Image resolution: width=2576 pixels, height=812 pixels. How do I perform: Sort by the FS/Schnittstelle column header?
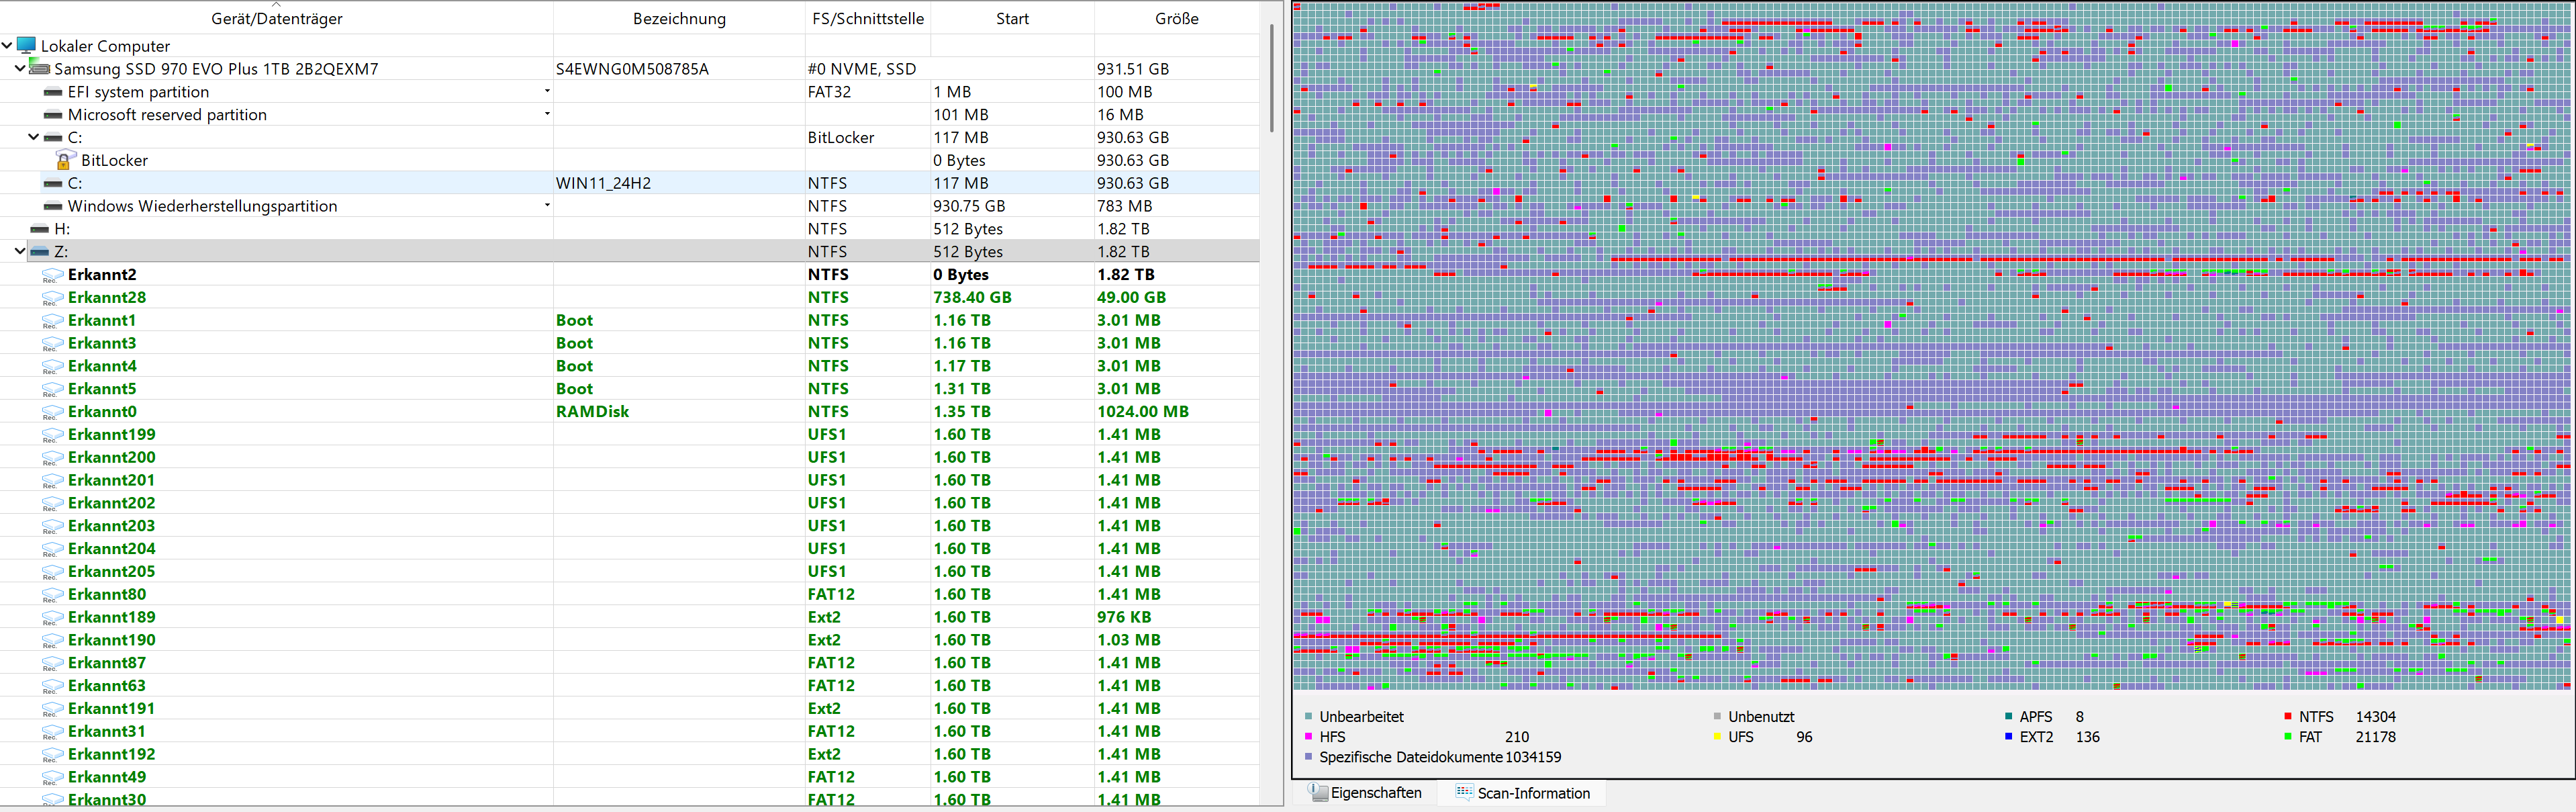point(867,18)
